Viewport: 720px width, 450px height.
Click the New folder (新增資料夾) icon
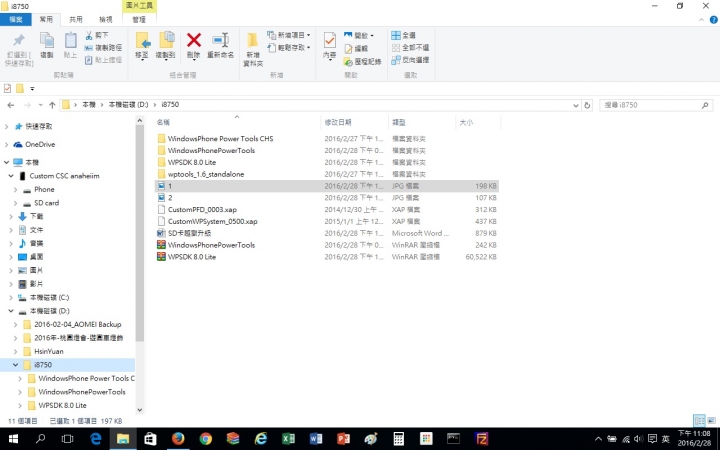253,40
